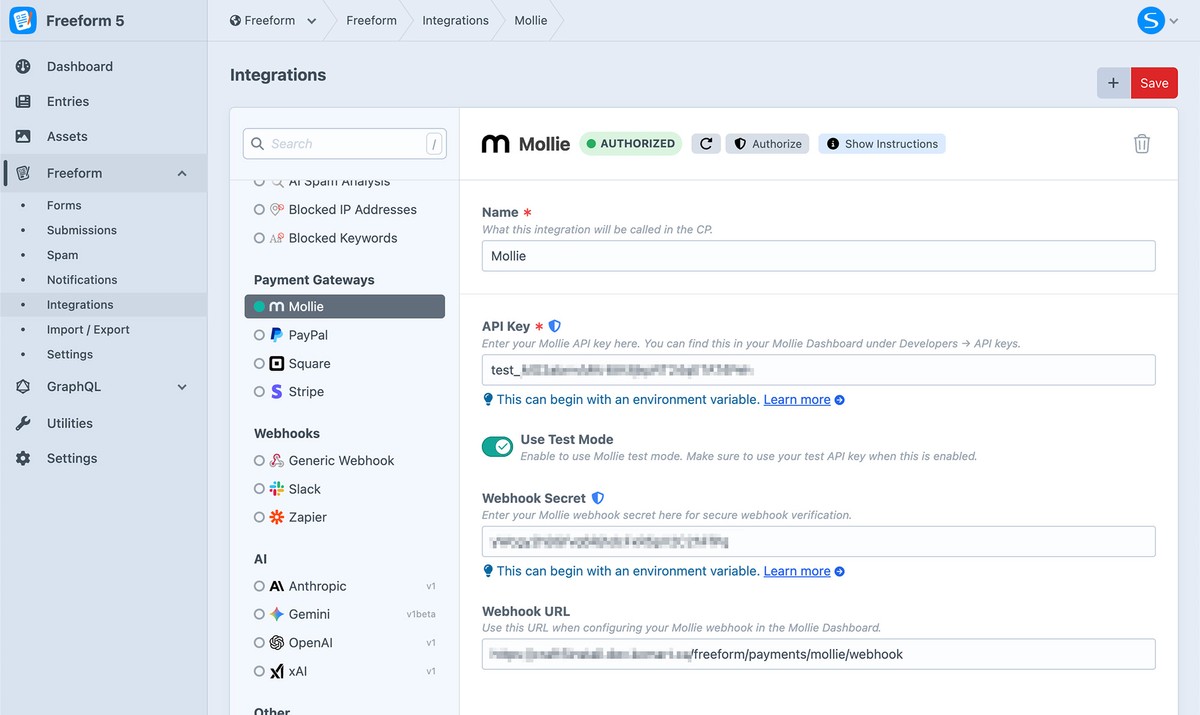Image resolution: width=1200 pixels, height=715 pixels.
Task: Select the Slack webhook integration
Action: pyautogui.click(x=304, y=489)
